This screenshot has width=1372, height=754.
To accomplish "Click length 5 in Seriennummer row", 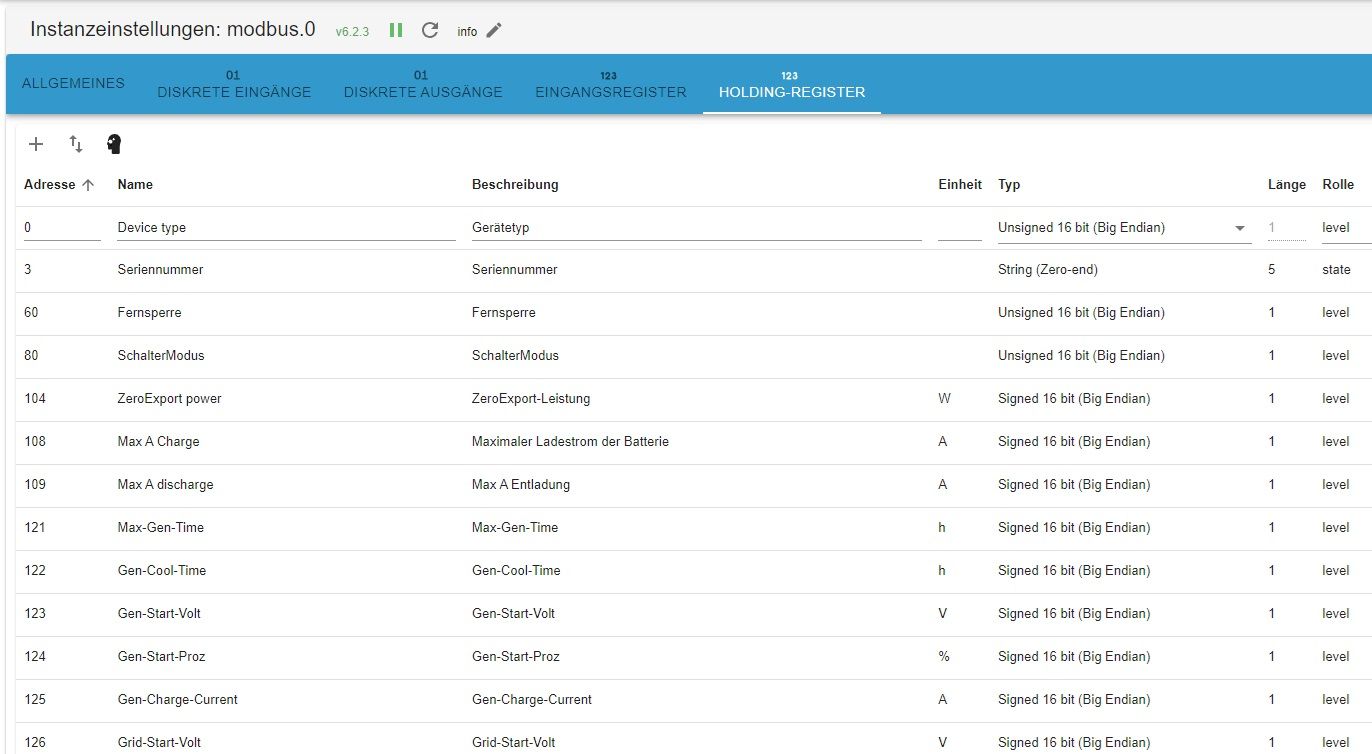I will (1272, 270).
